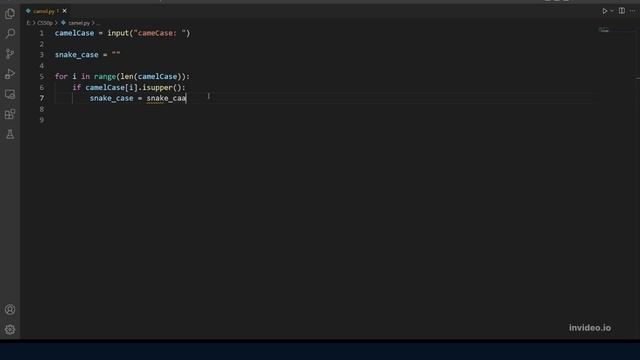Viewport: 640px width, 360px height.
Task: Open the Source Control view
Action: point(10,53)
